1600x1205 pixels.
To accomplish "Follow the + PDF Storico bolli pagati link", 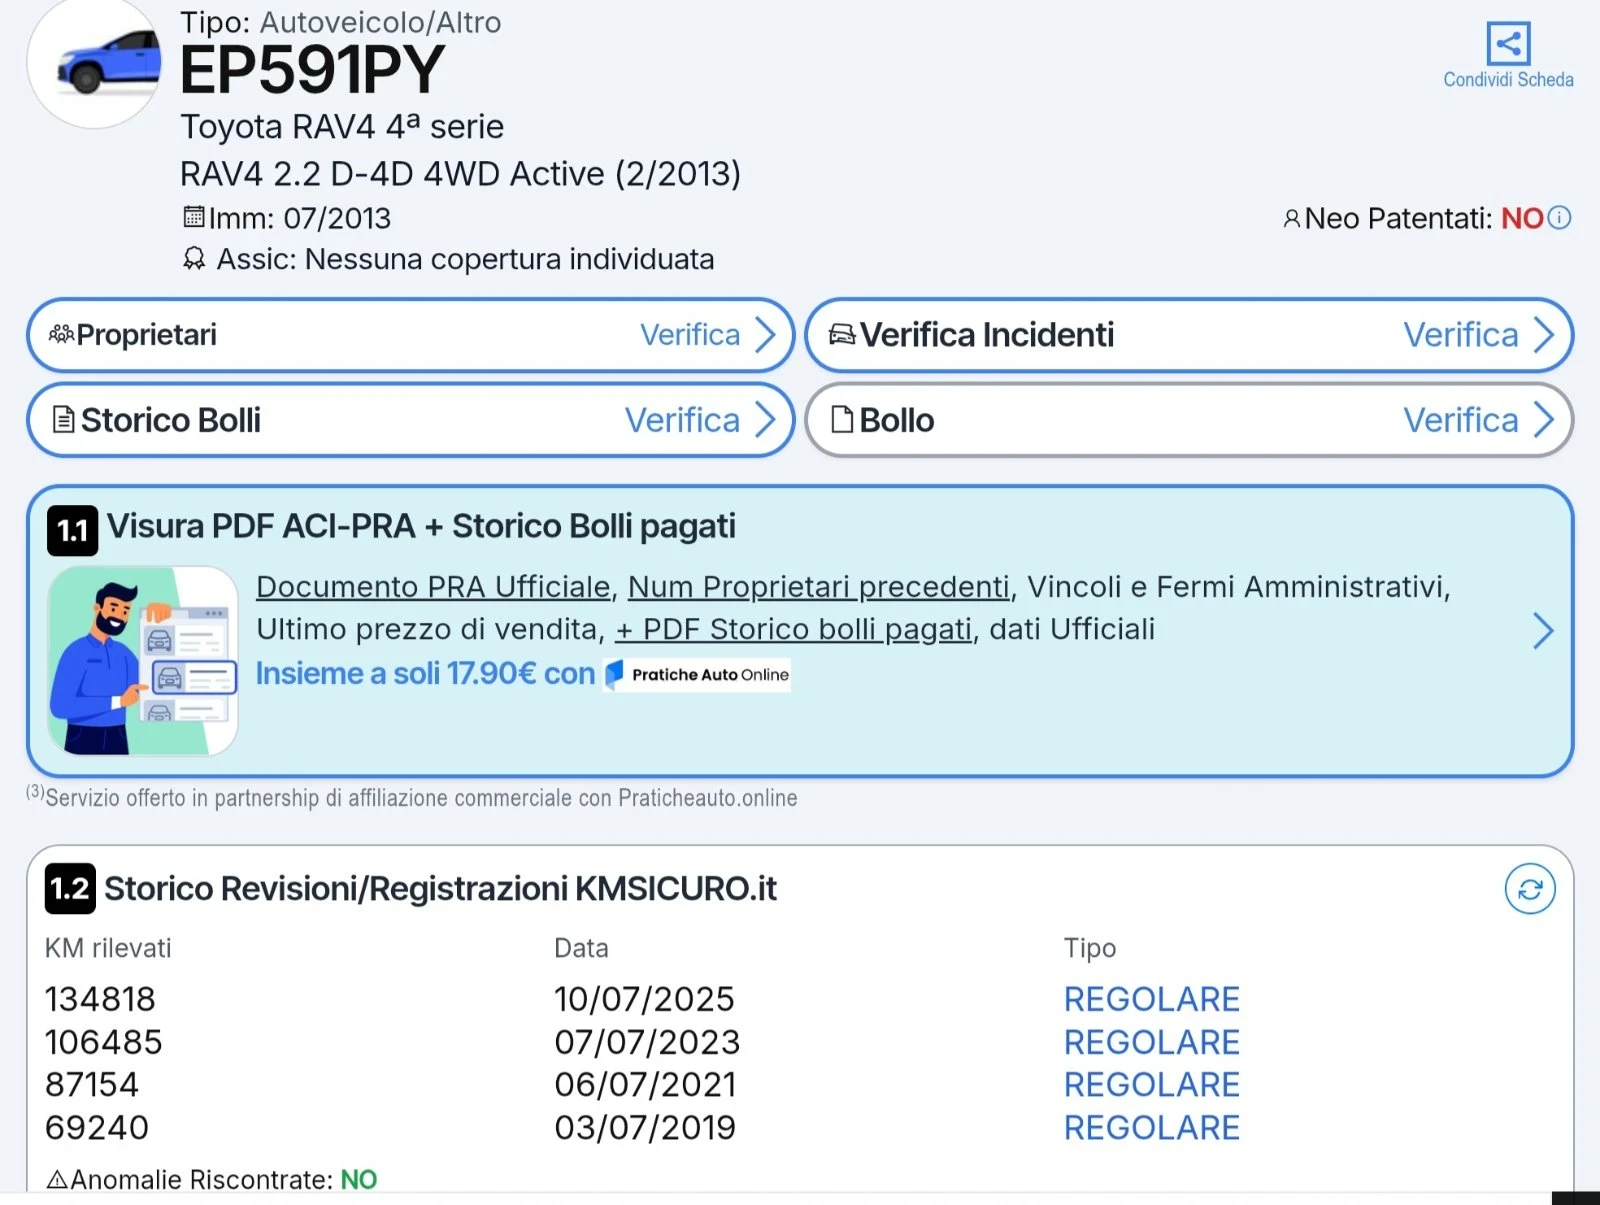I will coord(794,629).
